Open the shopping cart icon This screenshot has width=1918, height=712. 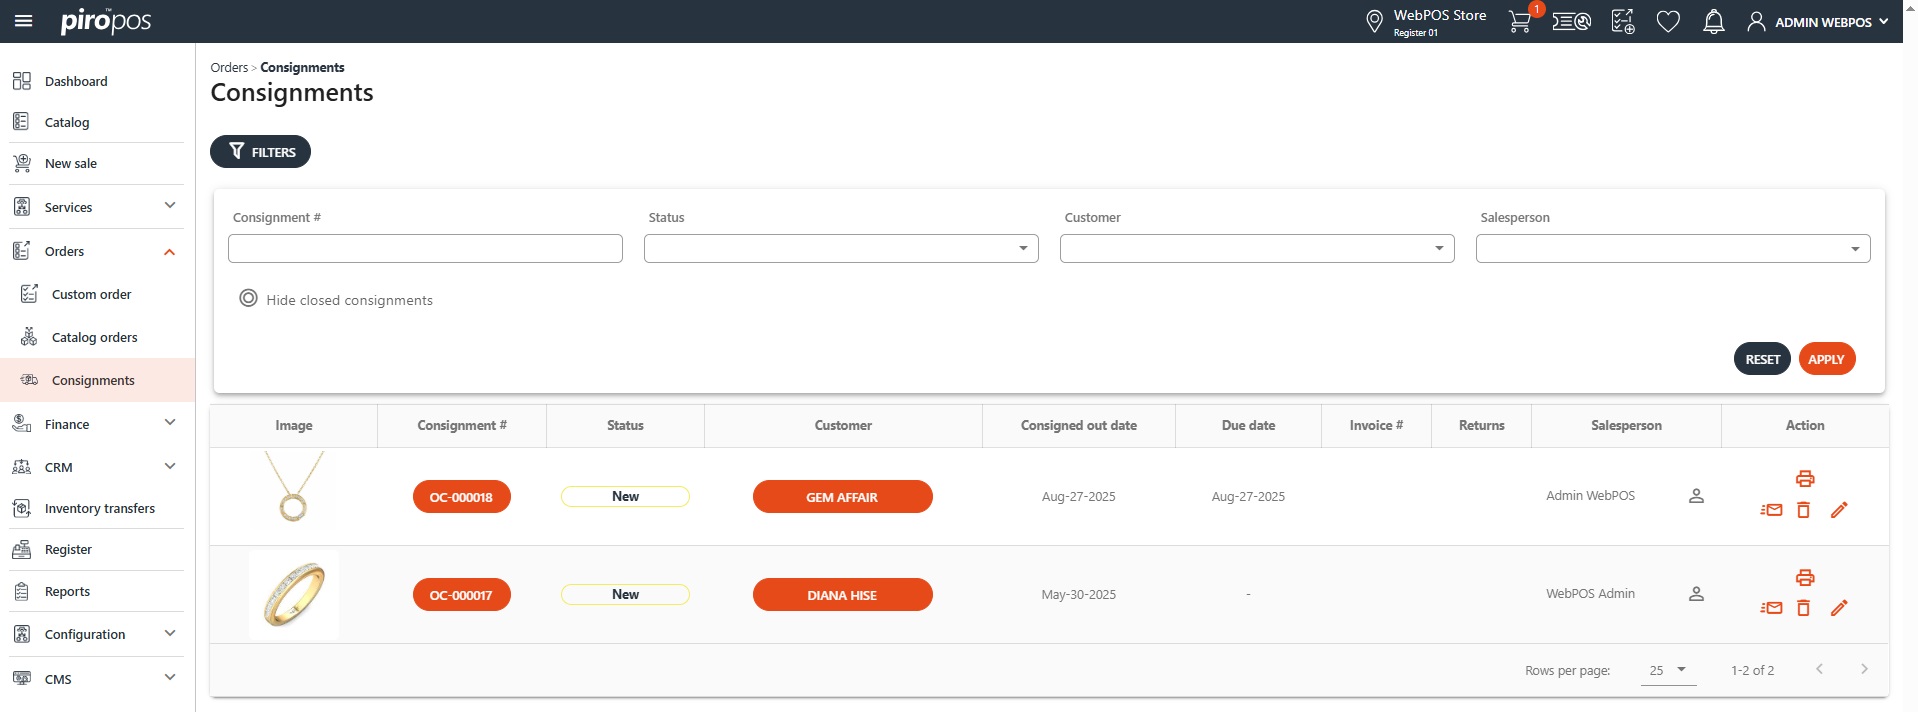point(1519,22)
